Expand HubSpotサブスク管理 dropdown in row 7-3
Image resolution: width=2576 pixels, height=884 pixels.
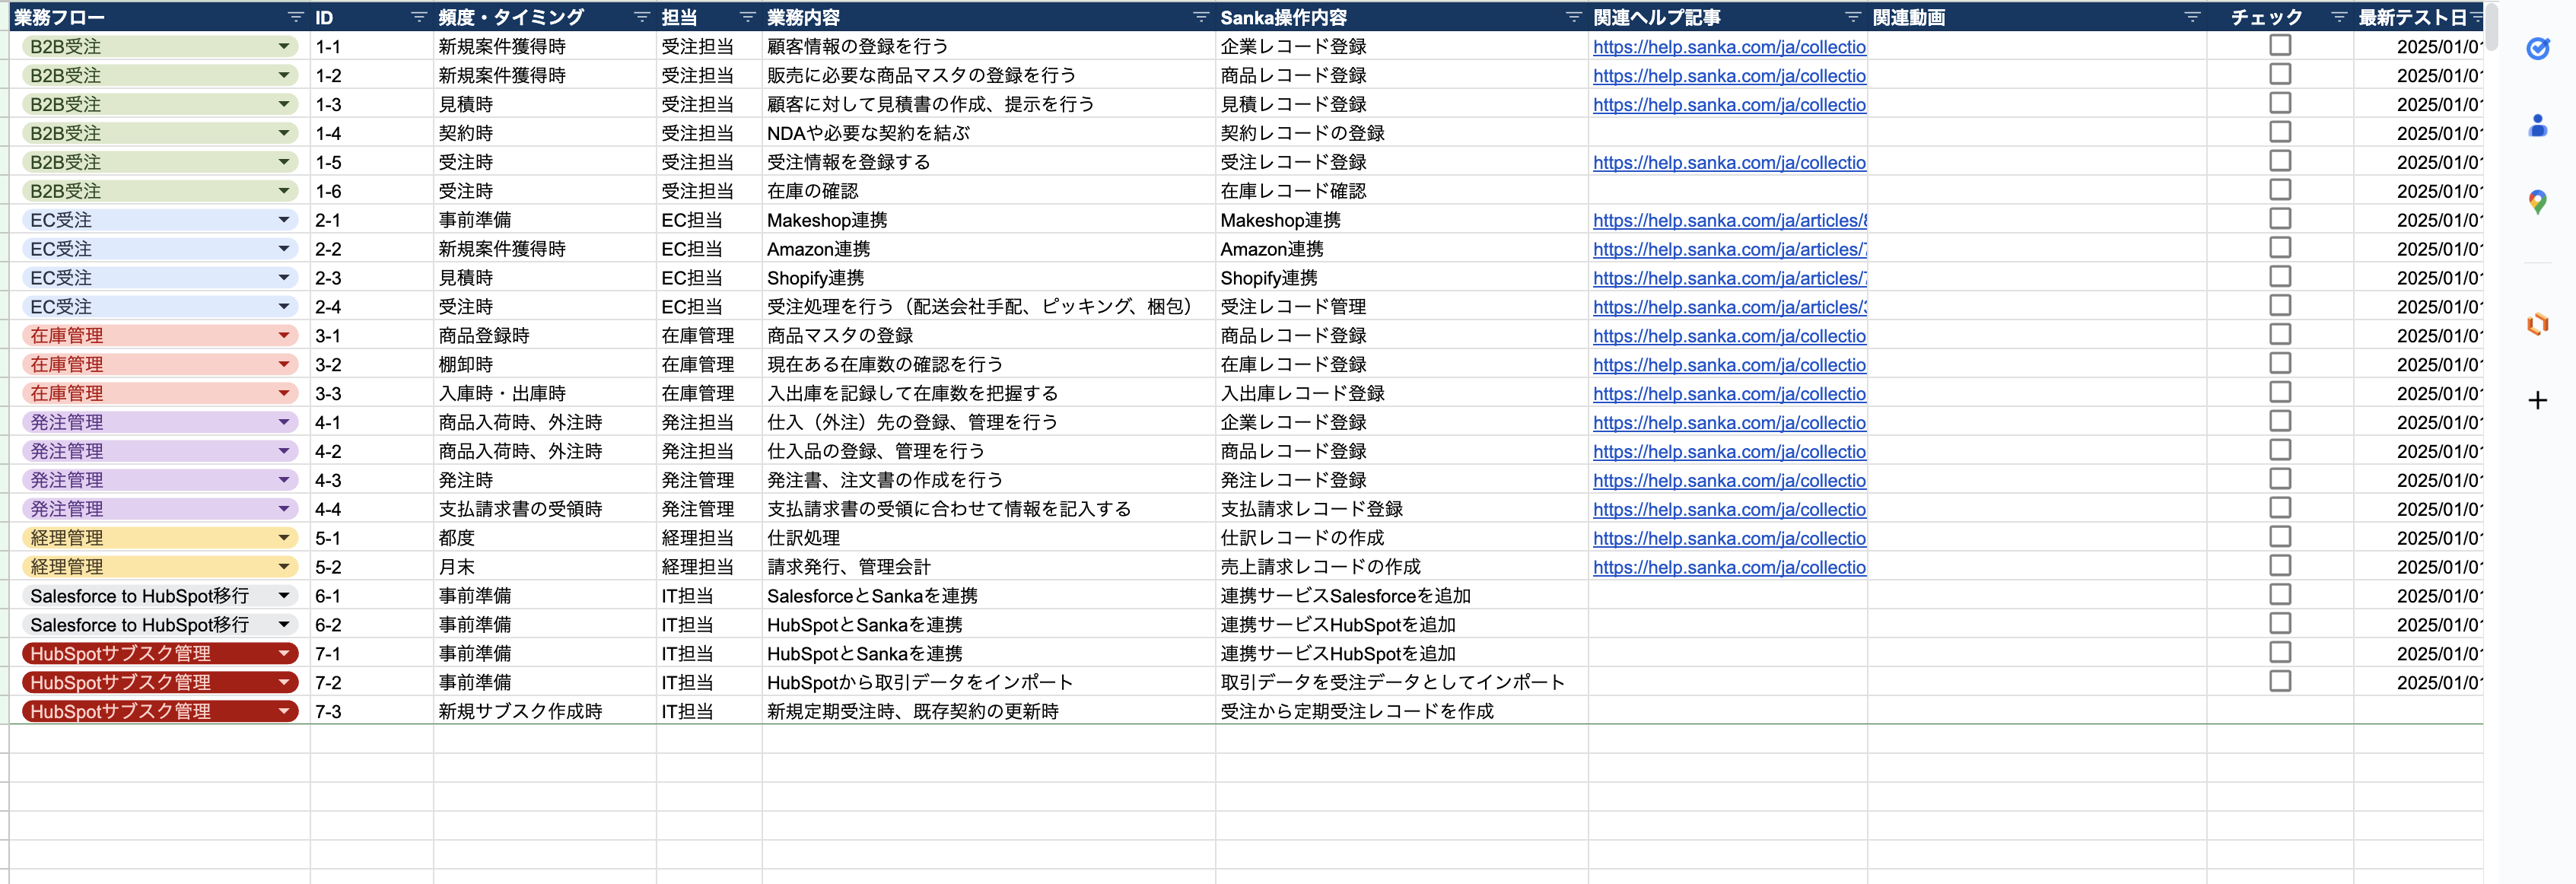[x=284, y=711]
